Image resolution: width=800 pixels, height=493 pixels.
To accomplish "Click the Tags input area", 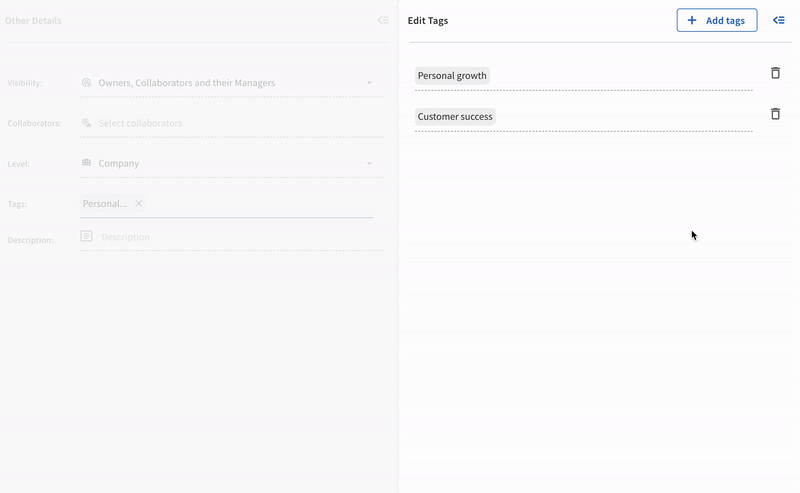I will click(260, 203).
